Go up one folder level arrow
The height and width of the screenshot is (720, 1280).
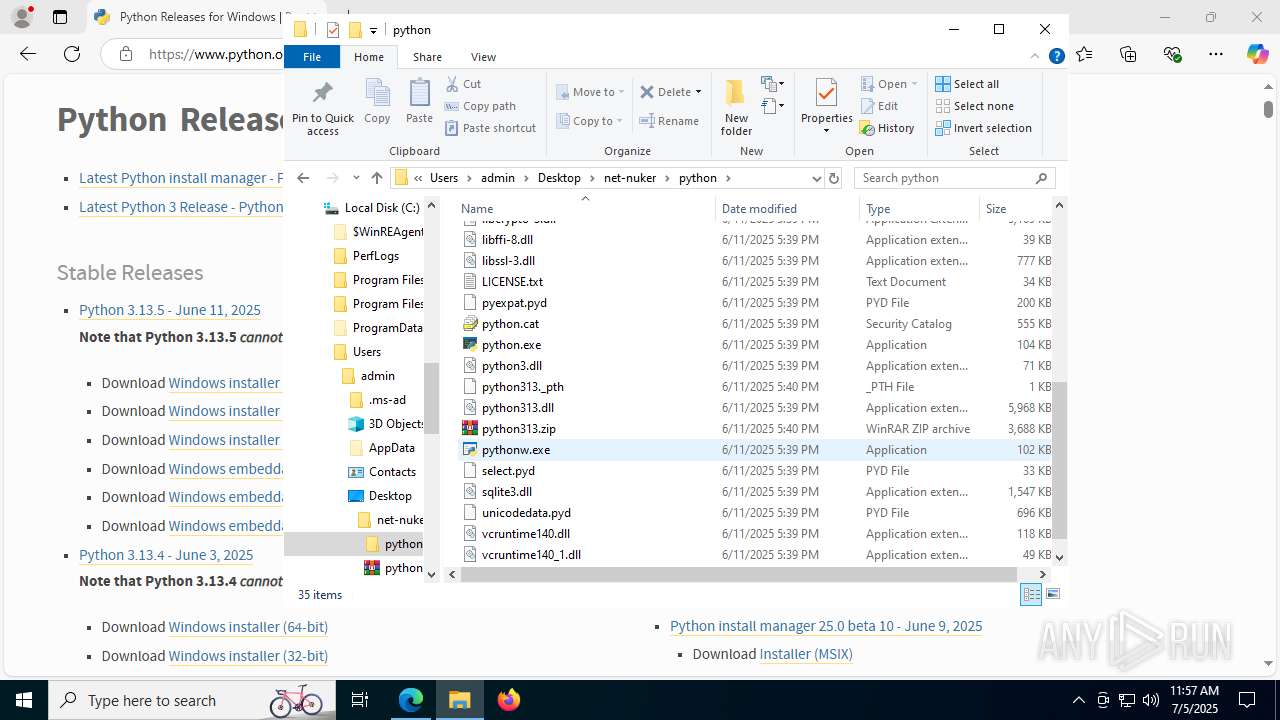tap(376, 178)
